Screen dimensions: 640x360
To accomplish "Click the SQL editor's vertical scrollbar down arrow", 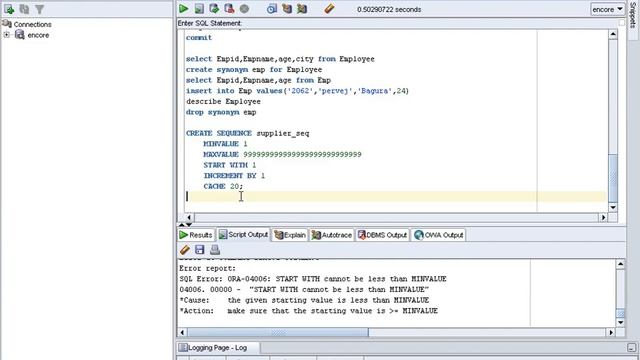I will pyautogui.click(x=613, y=207).
